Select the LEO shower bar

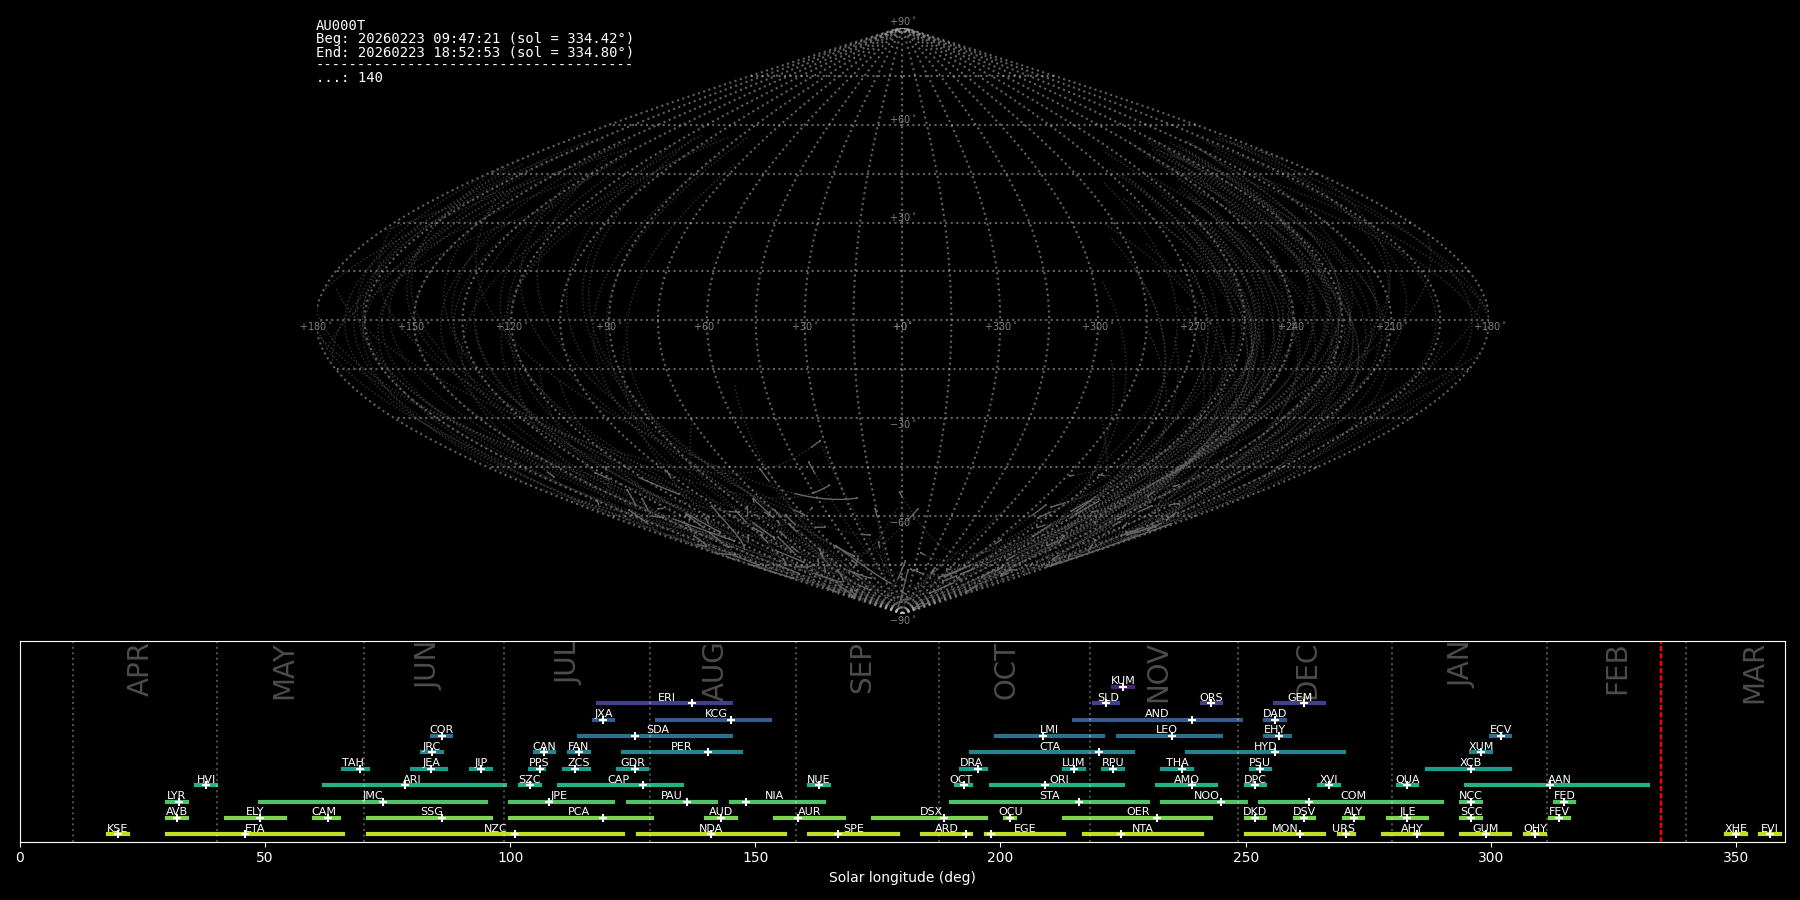1169,736
